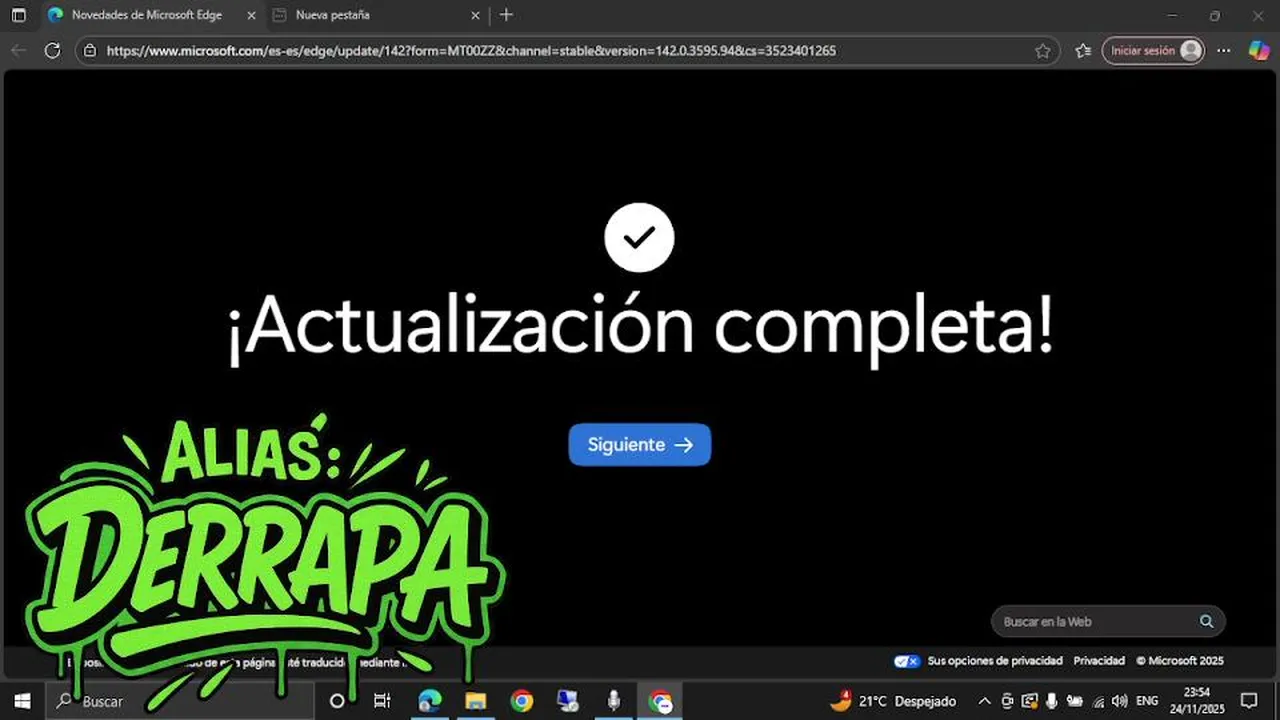1280x720 pixels.
Task: Open the volume speaker tray icon
Action: point(1120,701)
